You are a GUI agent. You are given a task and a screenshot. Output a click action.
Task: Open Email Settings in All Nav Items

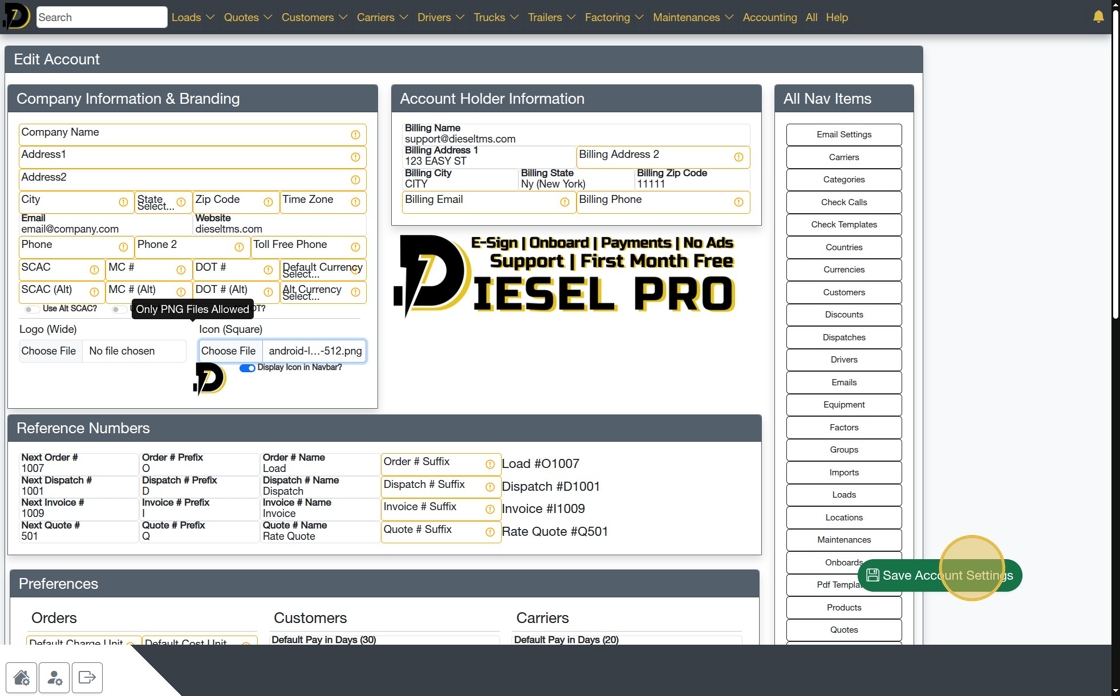point(844,134)
